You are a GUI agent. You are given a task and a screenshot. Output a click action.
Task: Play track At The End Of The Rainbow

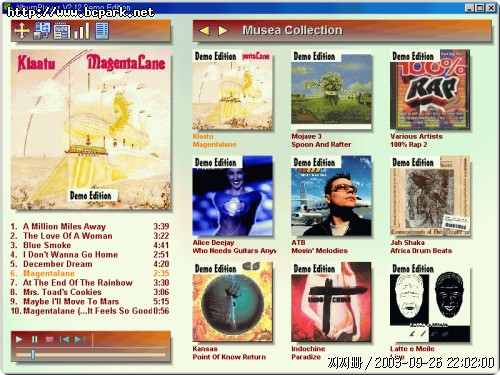pyautogui.click(x=90, y=283)
